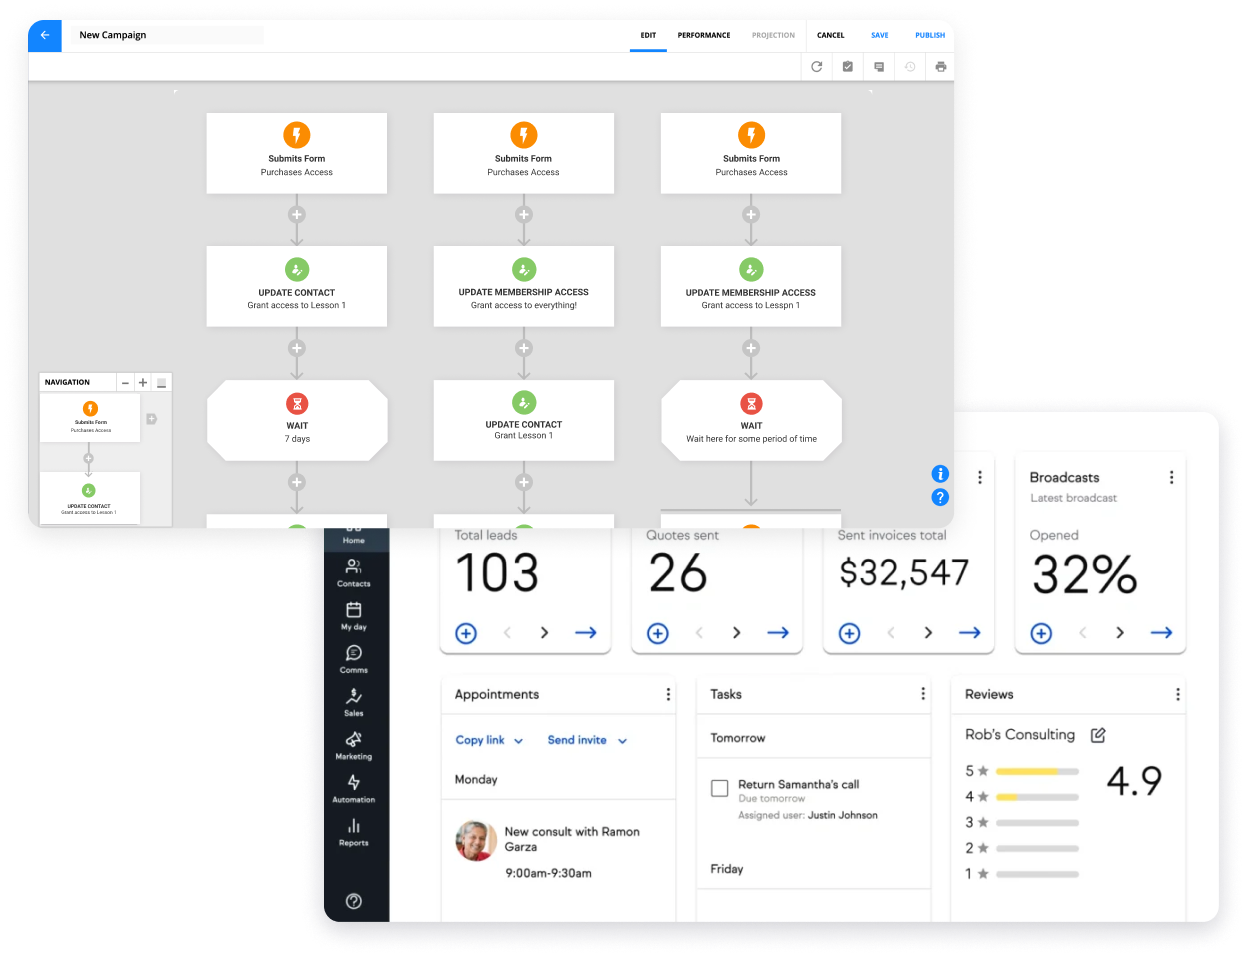Expand the Copy link dropdown
The width and height of the screenshot is (1247, 958).
[488, 740]
